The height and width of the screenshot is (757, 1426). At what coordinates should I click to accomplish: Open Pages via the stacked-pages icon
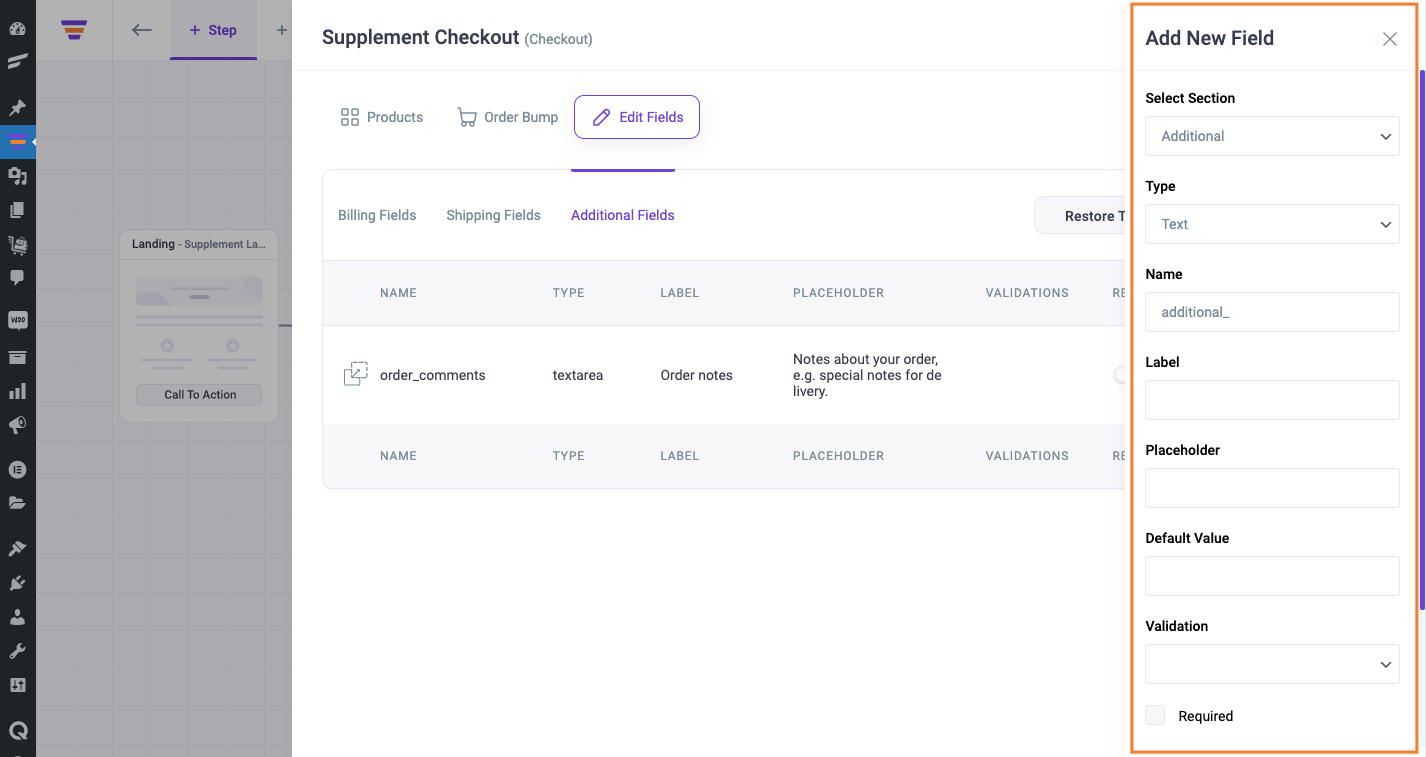tap(17, 210)
